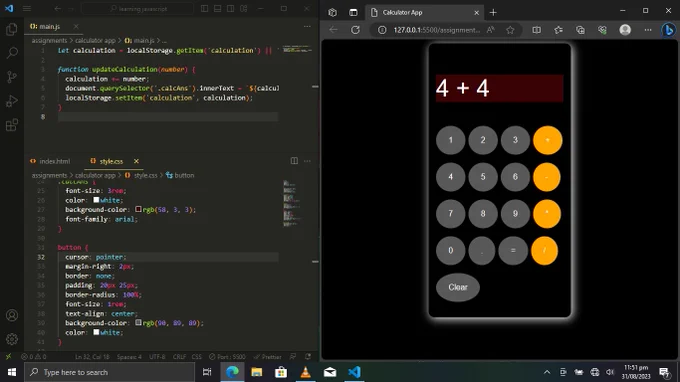Open the Explorer view in VS Code

[12, 29]
